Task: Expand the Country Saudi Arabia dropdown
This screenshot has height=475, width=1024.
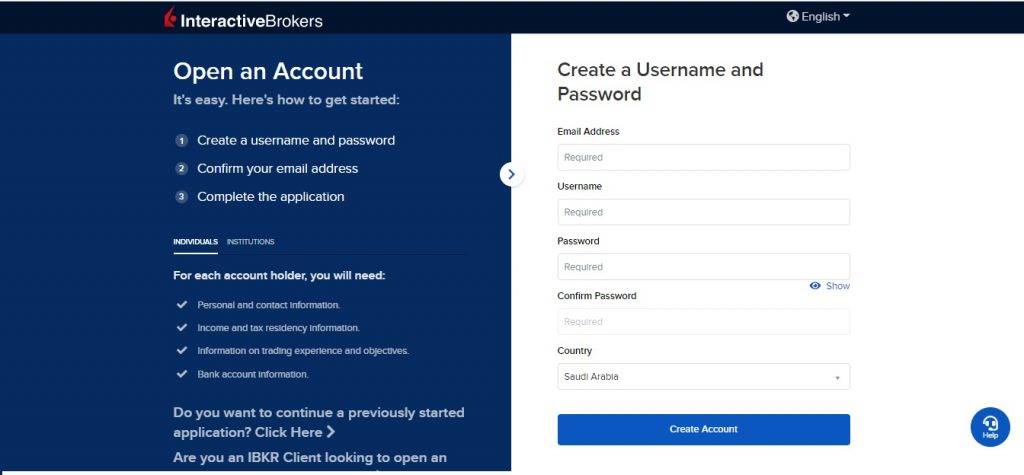Action: point(703,377)
